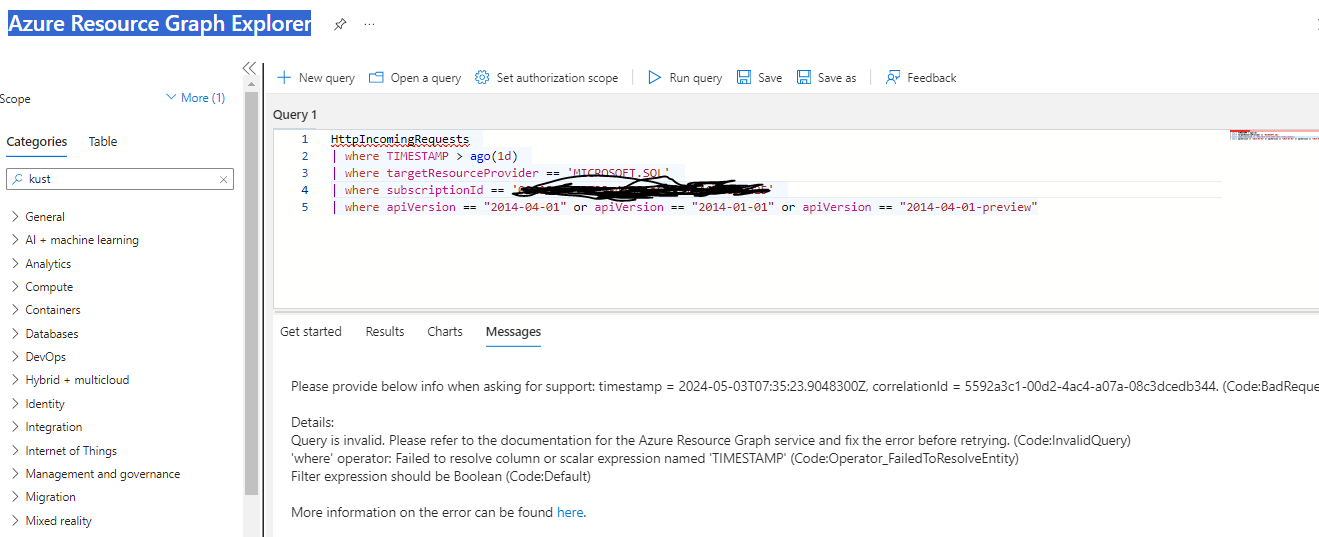The height and width of the screenshot is (537, 1319).
Task: Expand the Analytics category
Action: [x=15, y=264]
